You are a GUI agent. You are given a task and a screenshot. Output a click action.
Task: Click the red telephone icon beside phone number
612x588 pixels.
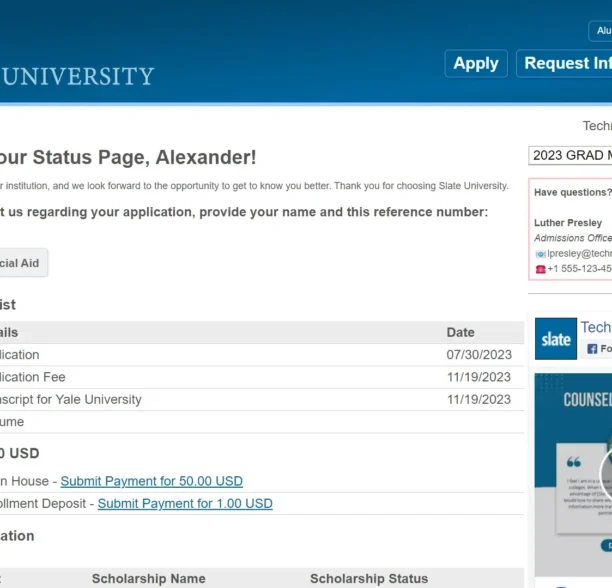coord(540,269)
